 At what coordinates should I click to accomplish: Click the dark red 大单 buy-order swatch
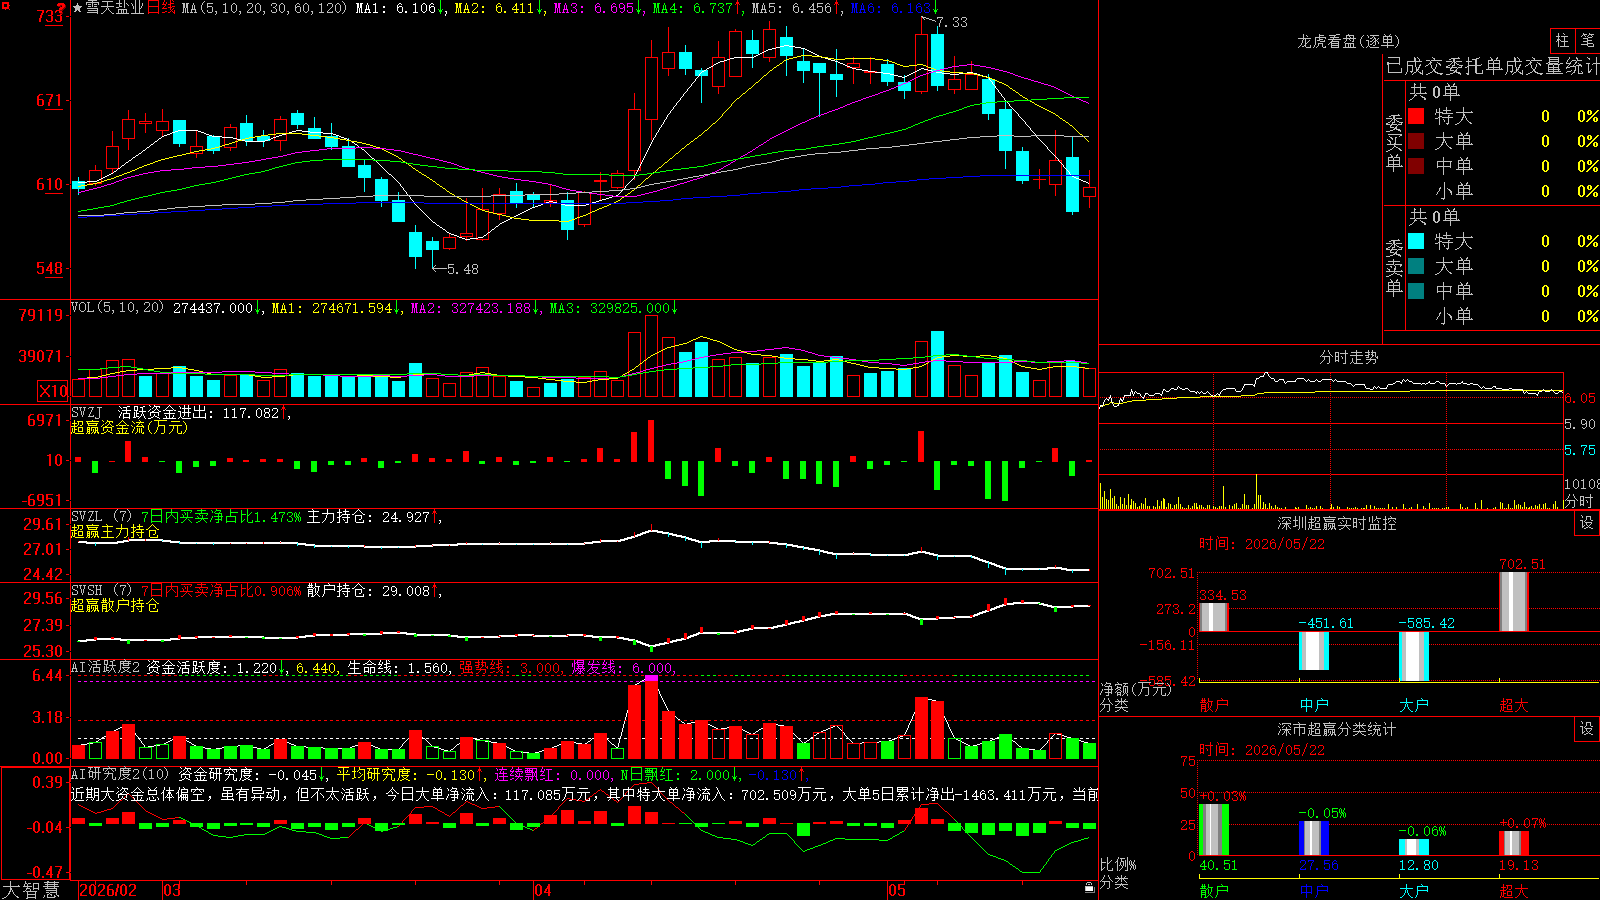[1416, 141]
